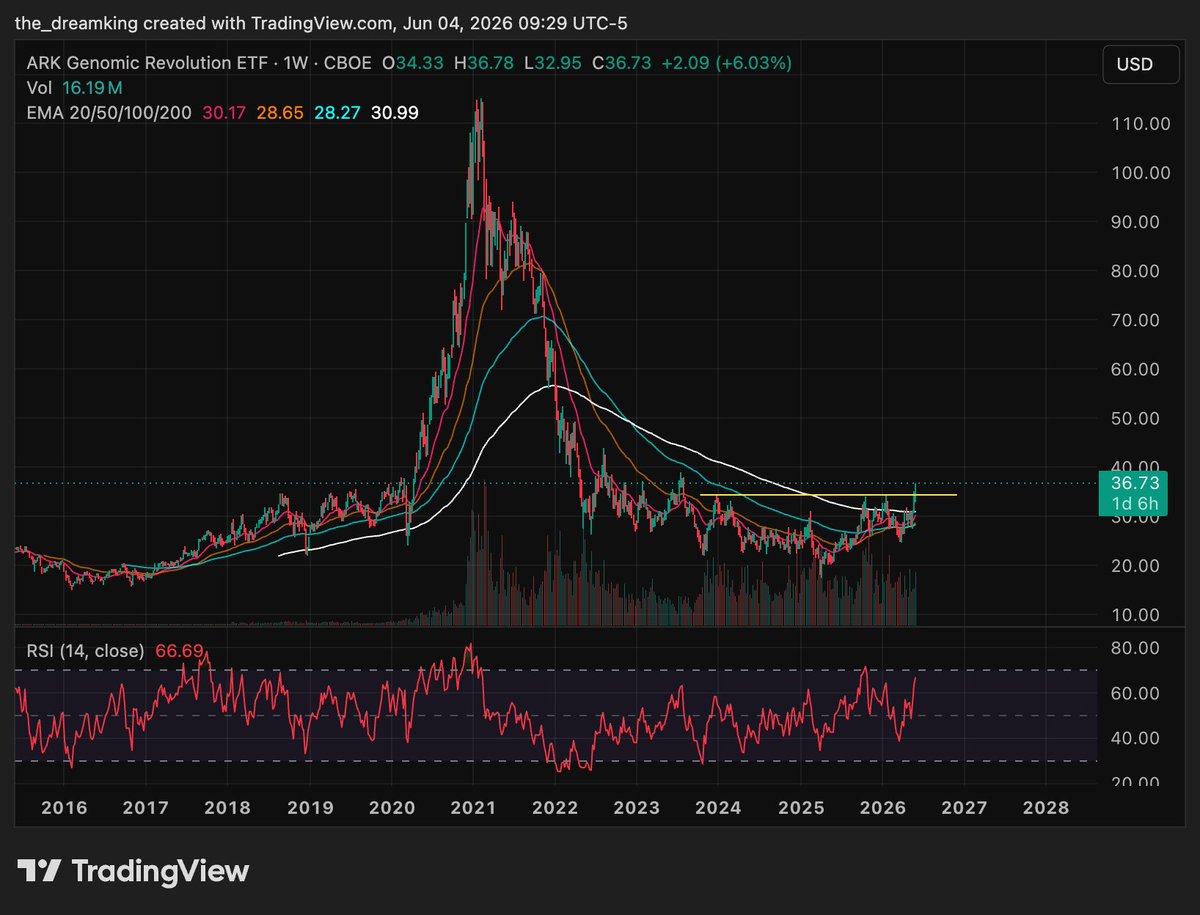Viewport: 1200px width, 915px height.
Task: Click the USD currency button
Action: click(1140, 64)
